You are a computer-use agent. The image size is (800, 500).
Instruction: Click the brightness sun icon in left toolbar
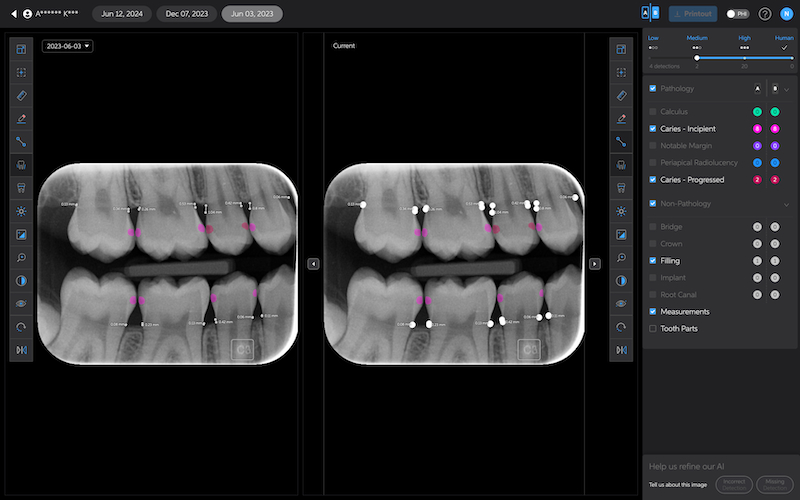[x=21, y=211]
